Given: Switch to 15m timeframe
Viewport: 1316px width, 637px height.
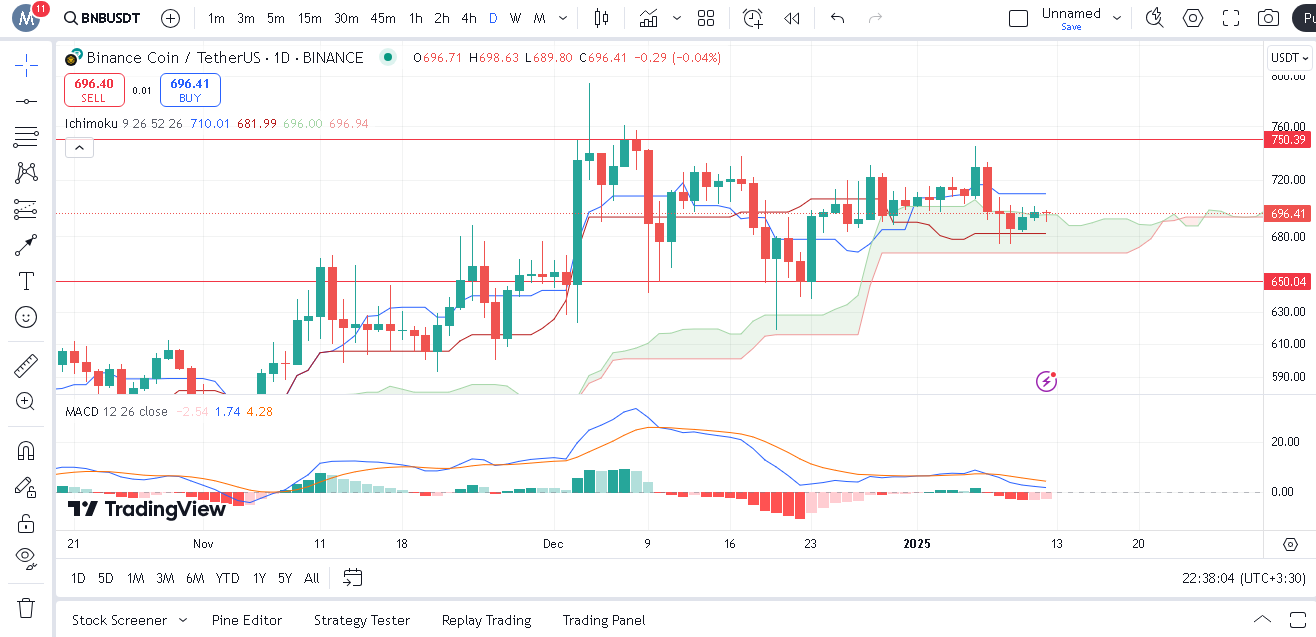Looking at the screenshot, I should coord(310,18).
